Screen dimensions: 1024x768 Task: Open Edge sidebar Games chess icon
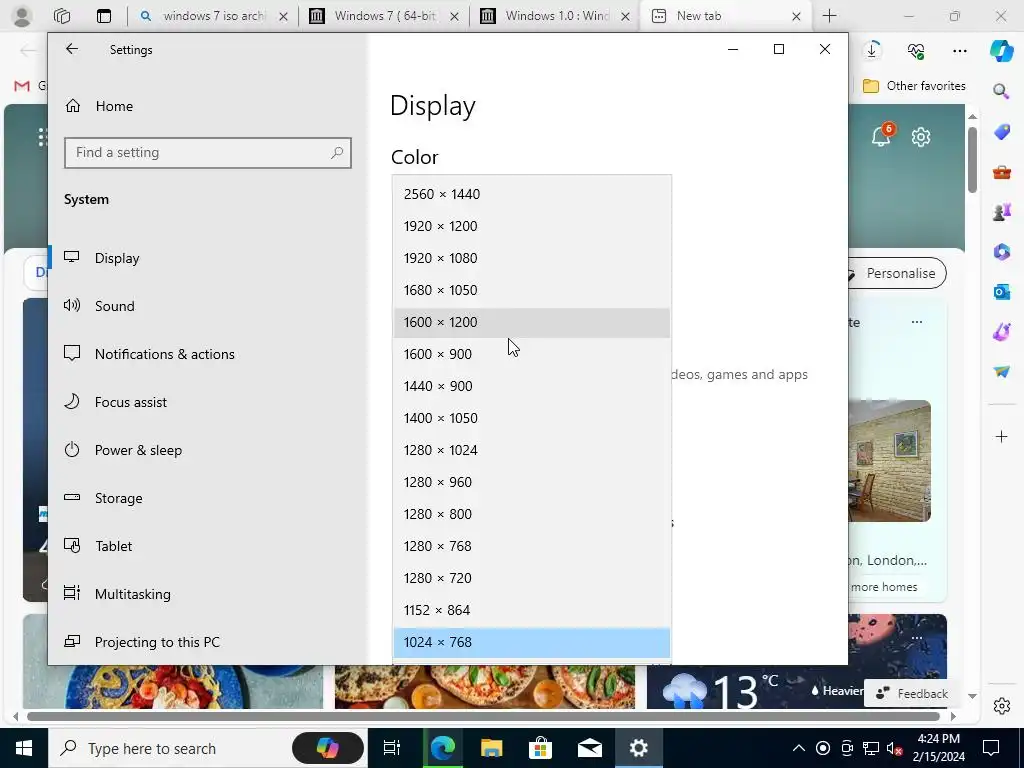click(1001, 212)
